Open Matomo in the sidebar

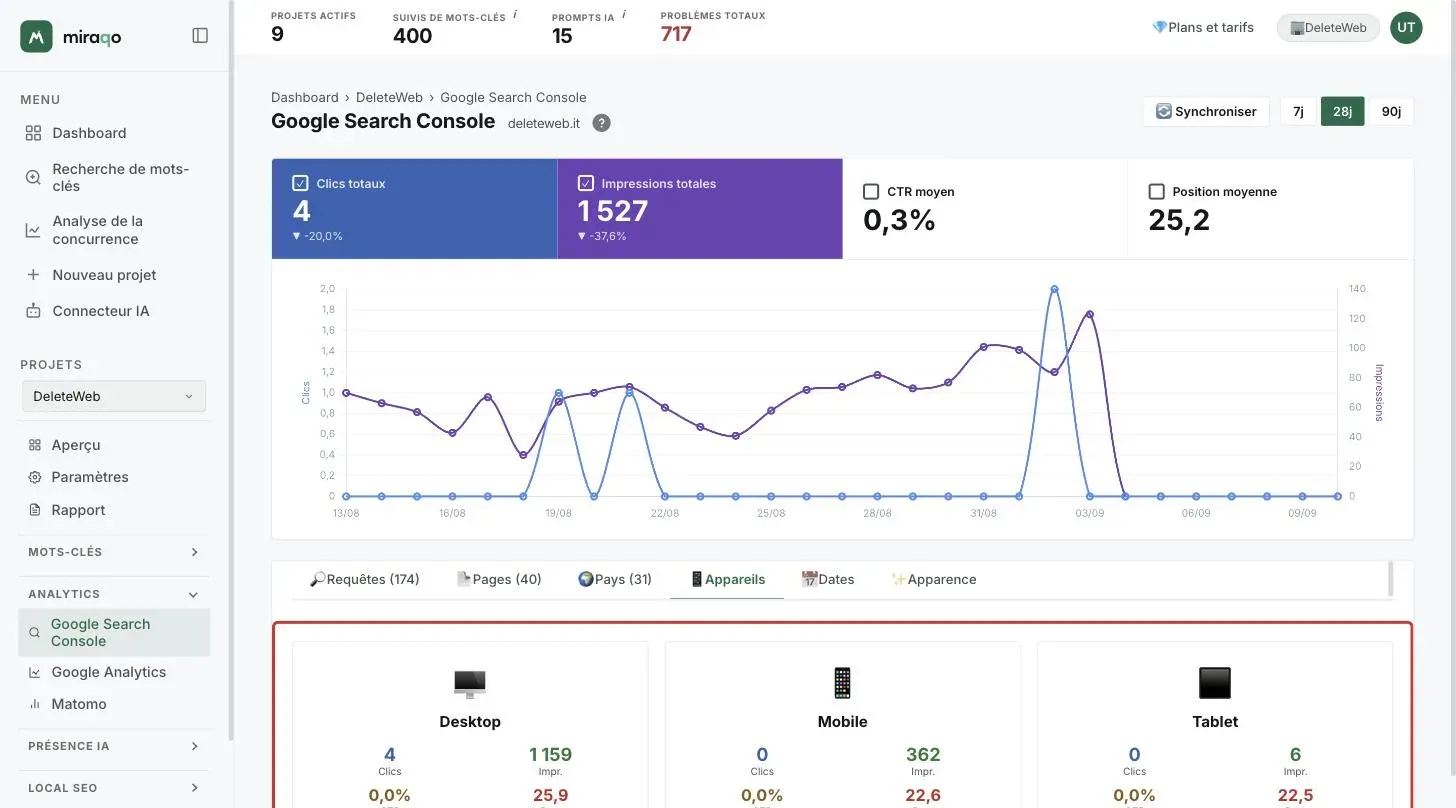(79, 704)
